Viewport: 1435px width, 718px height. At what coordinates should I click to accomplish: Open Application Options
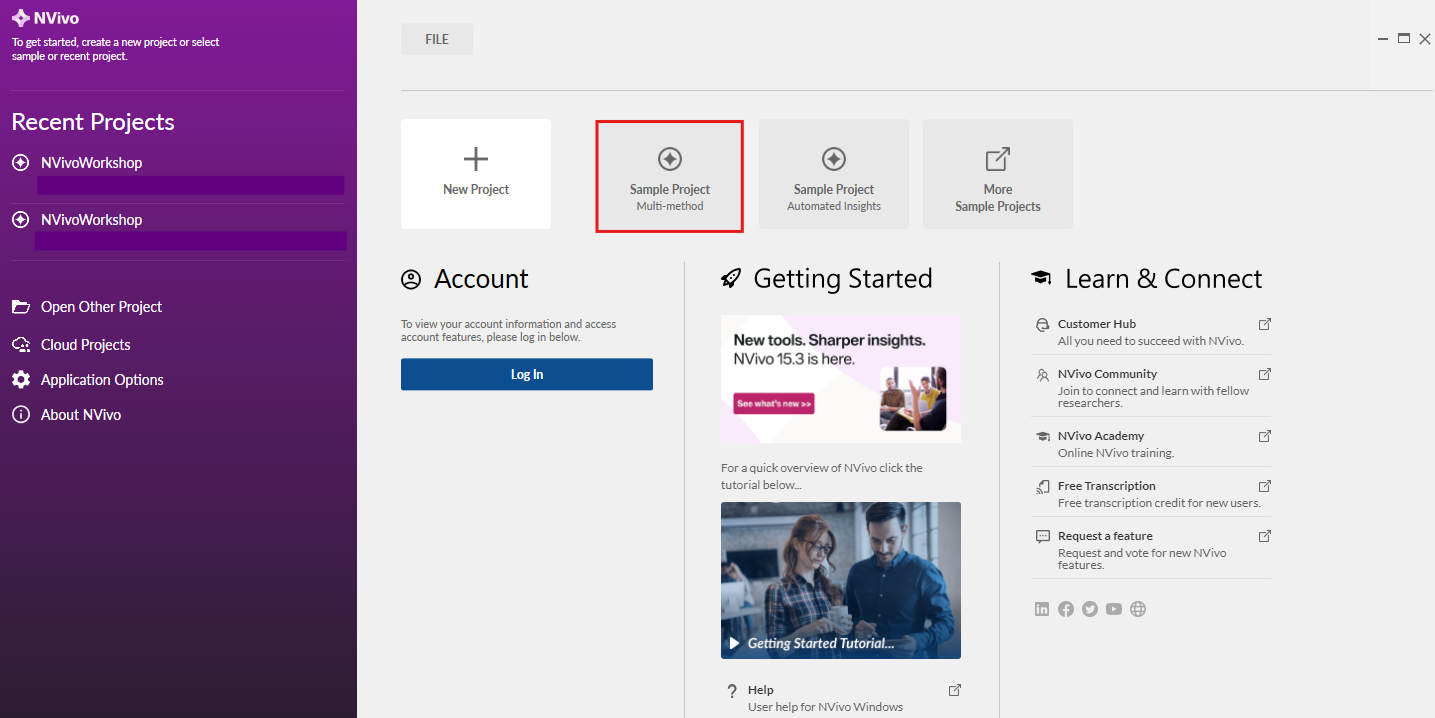tap(102, 380)
